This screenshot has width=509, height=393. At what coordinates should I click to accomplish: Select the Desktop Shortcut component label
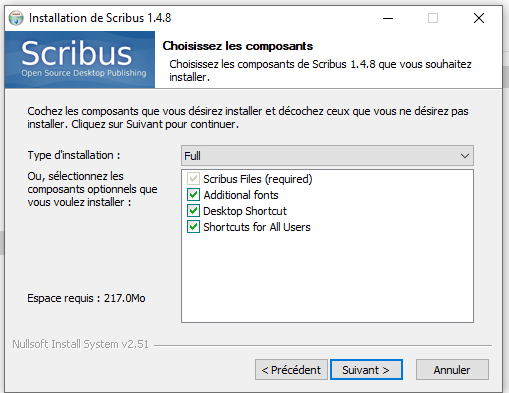pos(245,211)
